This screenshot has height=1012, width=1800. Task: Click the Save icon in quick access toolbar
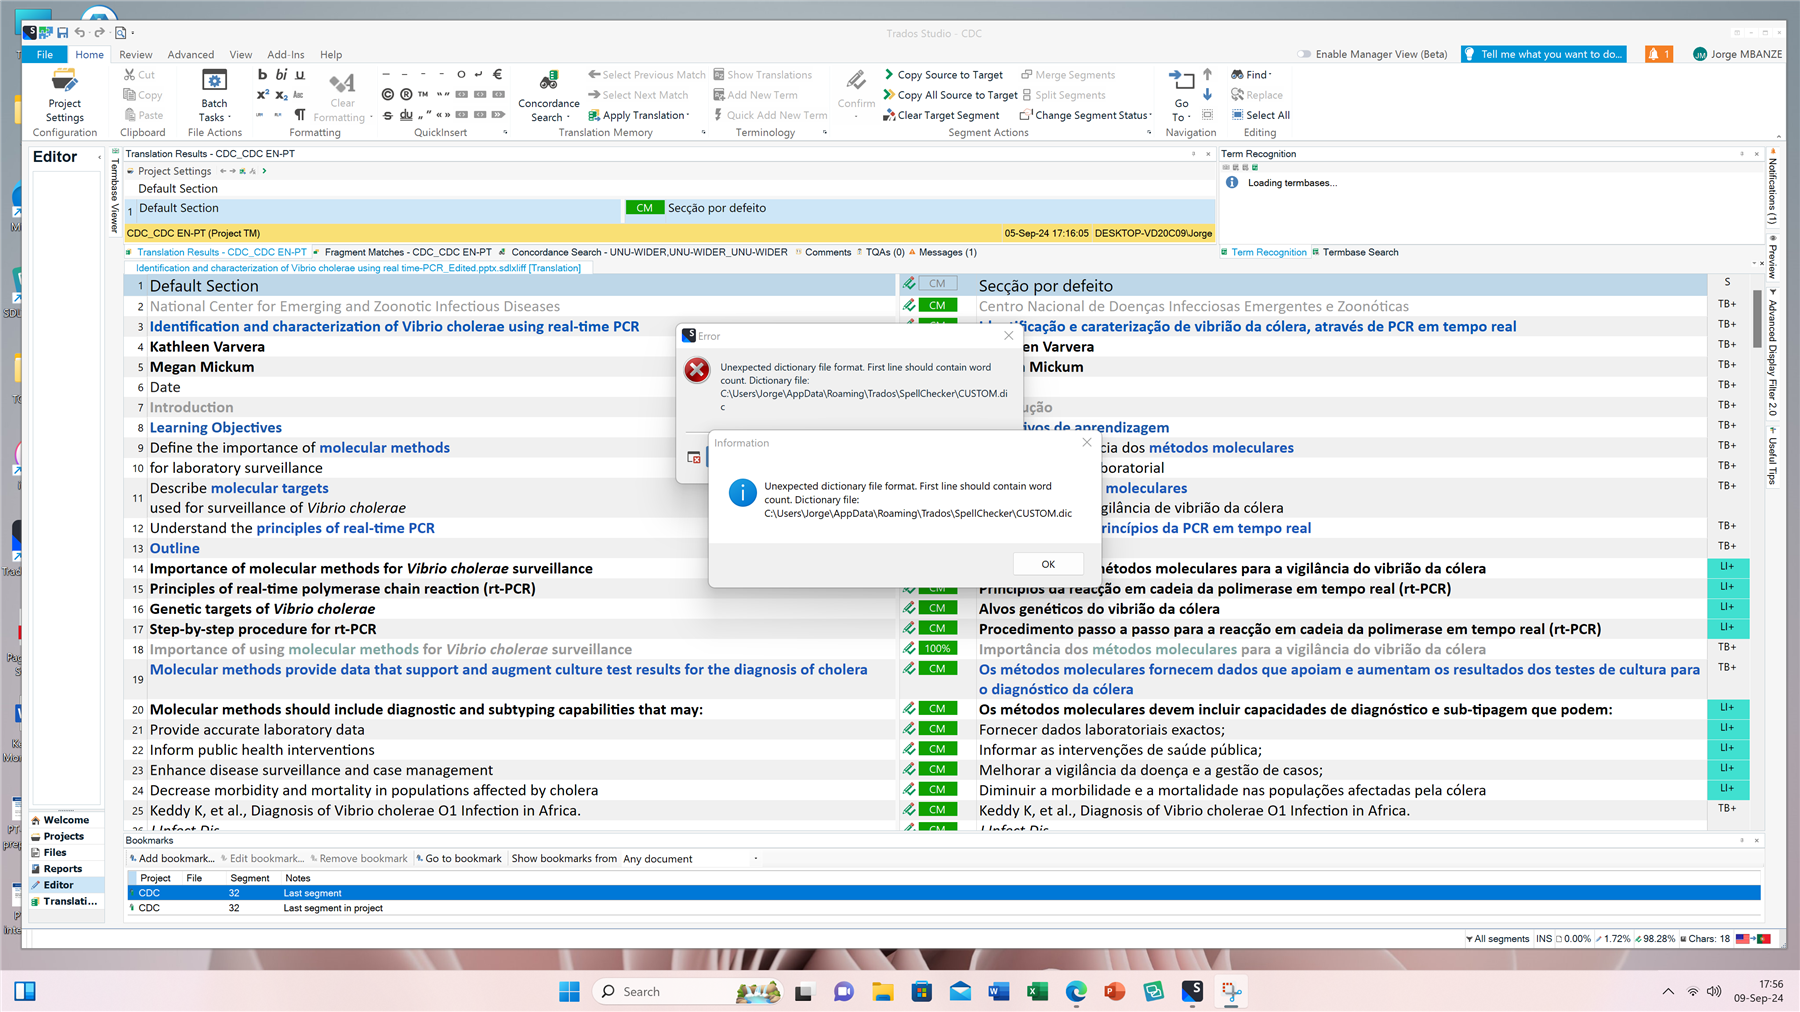pos(62,32)
